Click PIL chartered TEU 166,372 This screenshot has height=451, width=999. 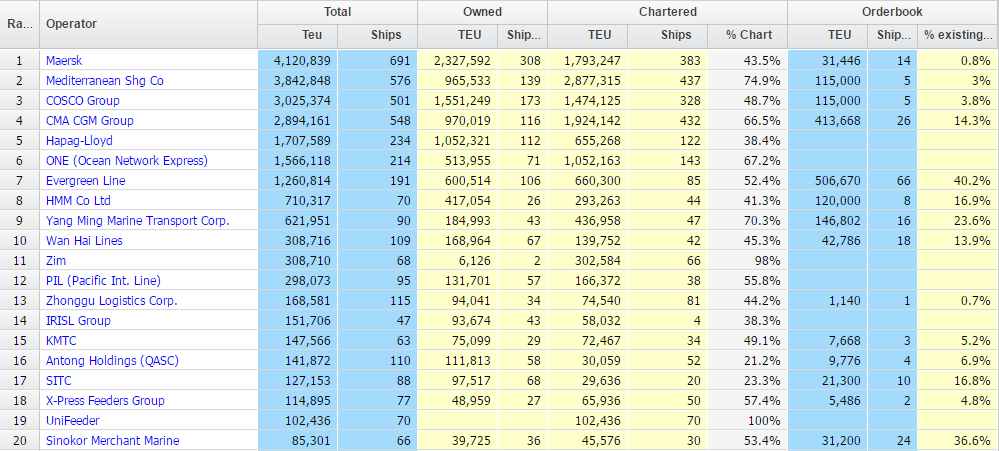tap(599, 281)
